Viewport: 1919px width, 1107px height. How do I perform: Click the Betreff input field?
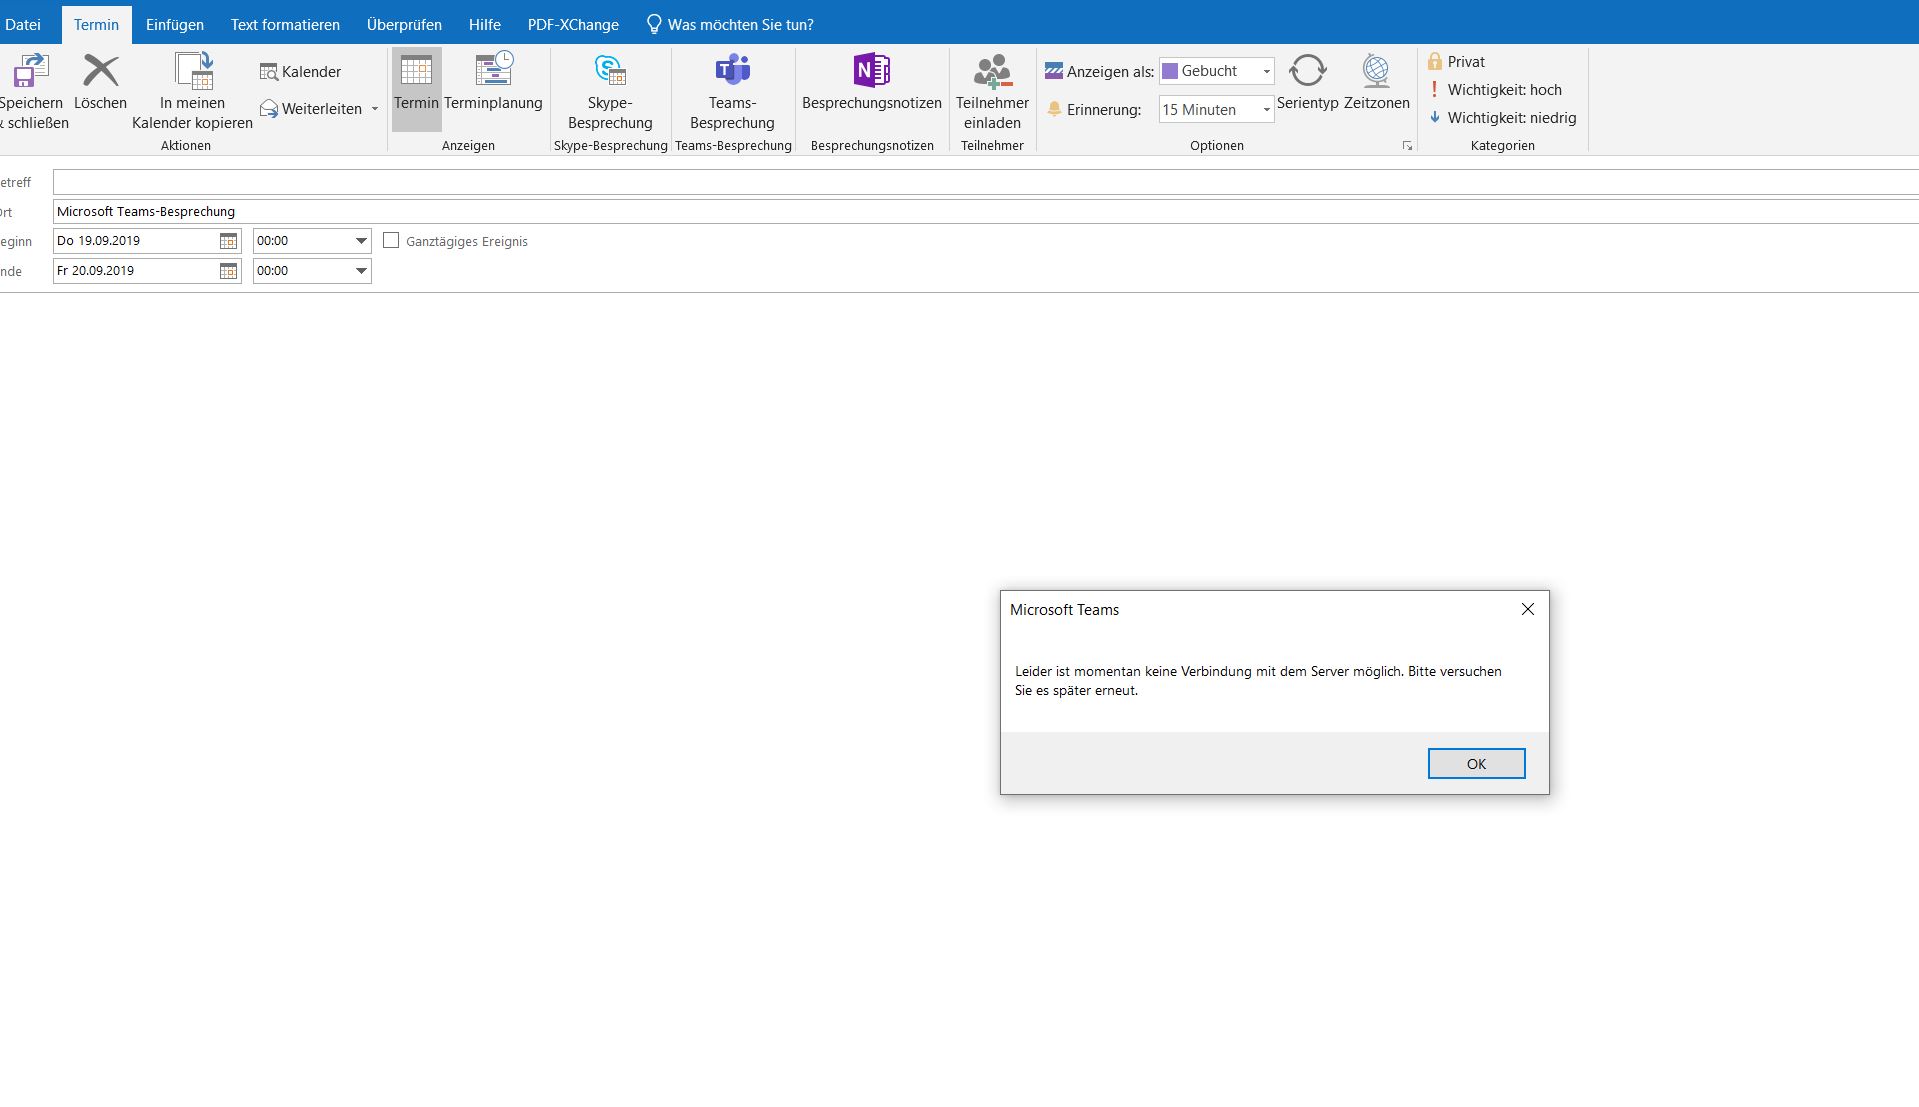(x=985, y=182)
